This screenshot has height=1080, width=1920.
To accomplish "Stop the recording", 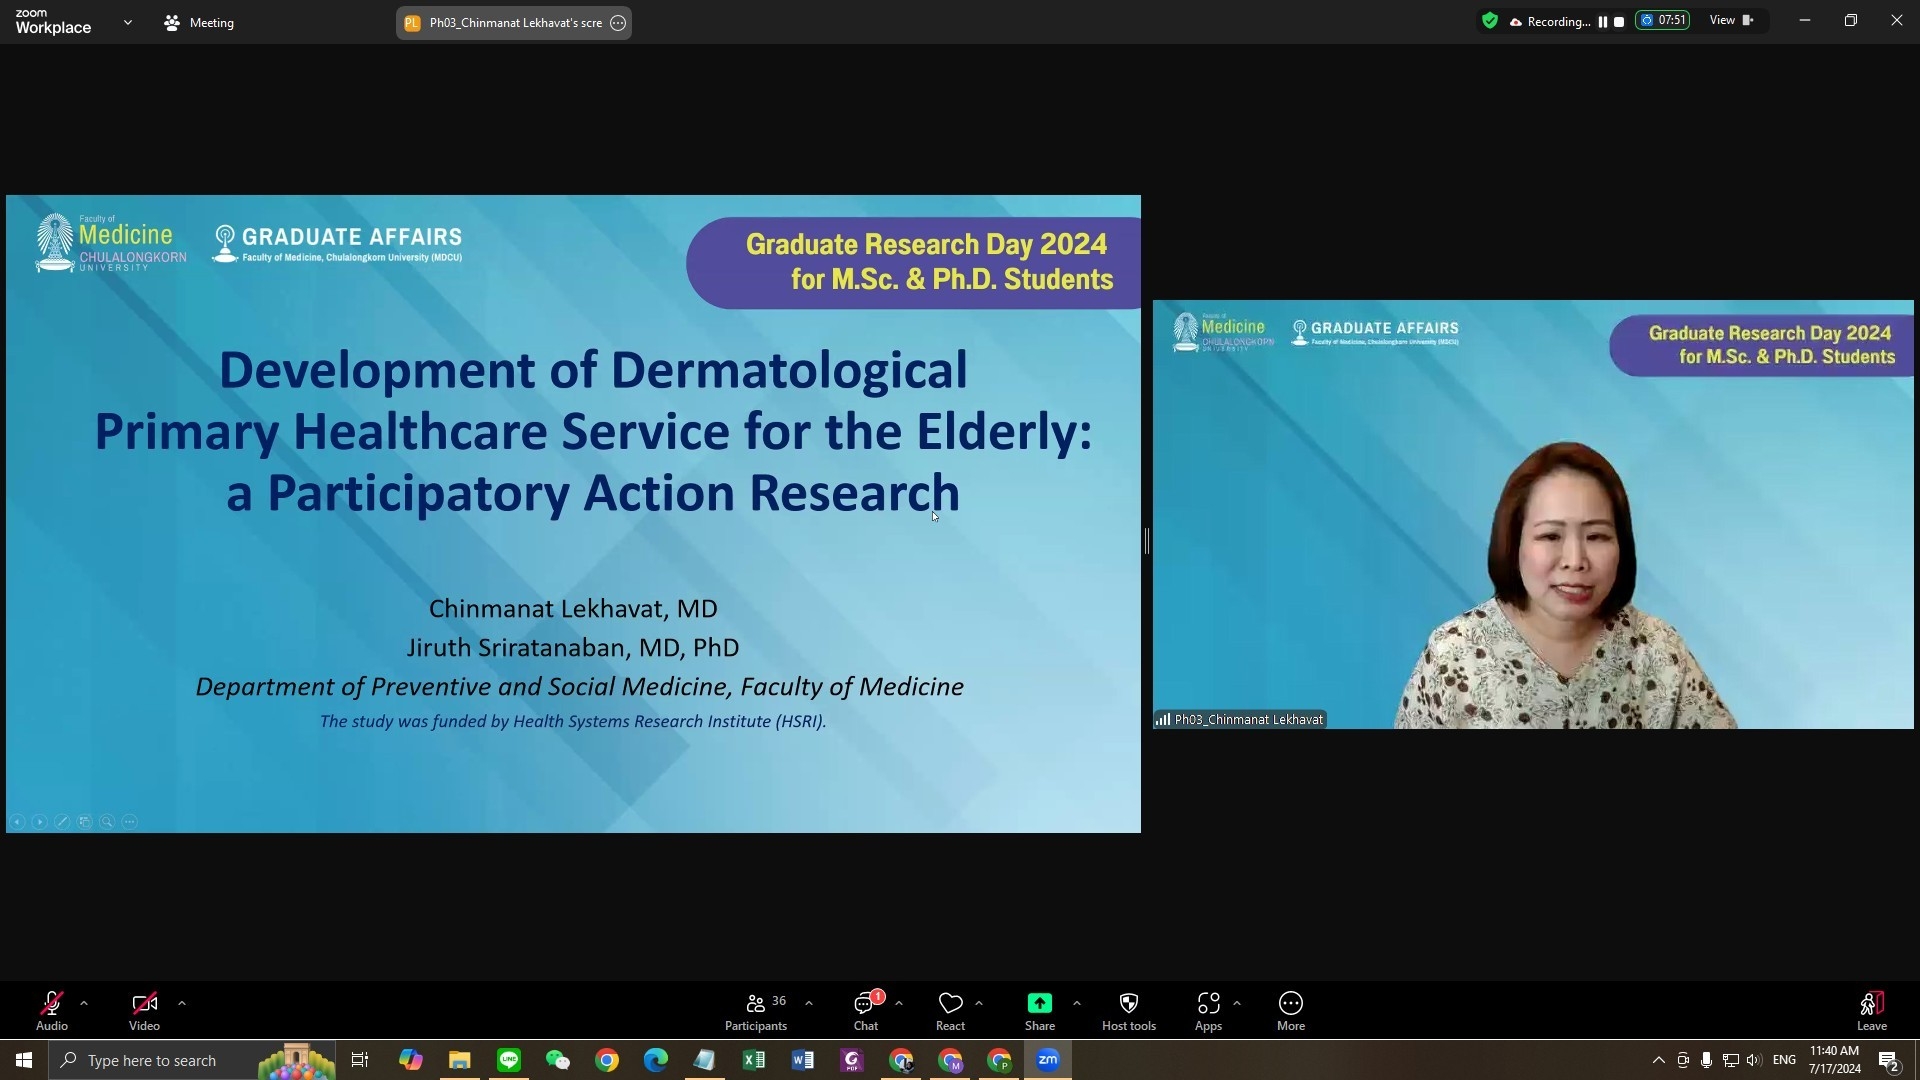I will (1619, 22).
